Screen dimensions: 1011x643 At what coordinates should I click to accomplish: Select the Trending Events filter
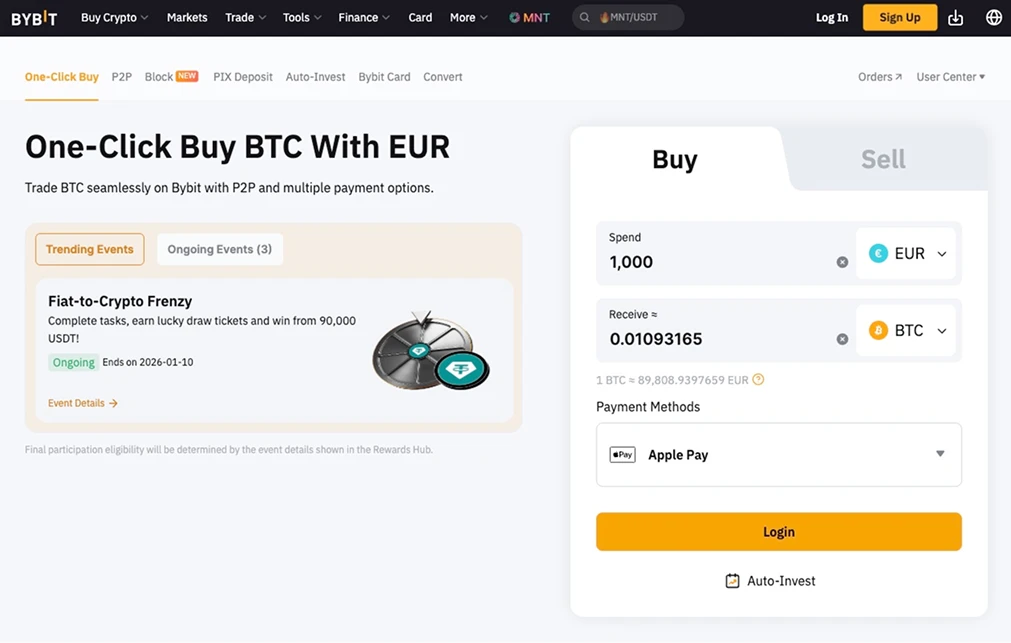point(89,249)
